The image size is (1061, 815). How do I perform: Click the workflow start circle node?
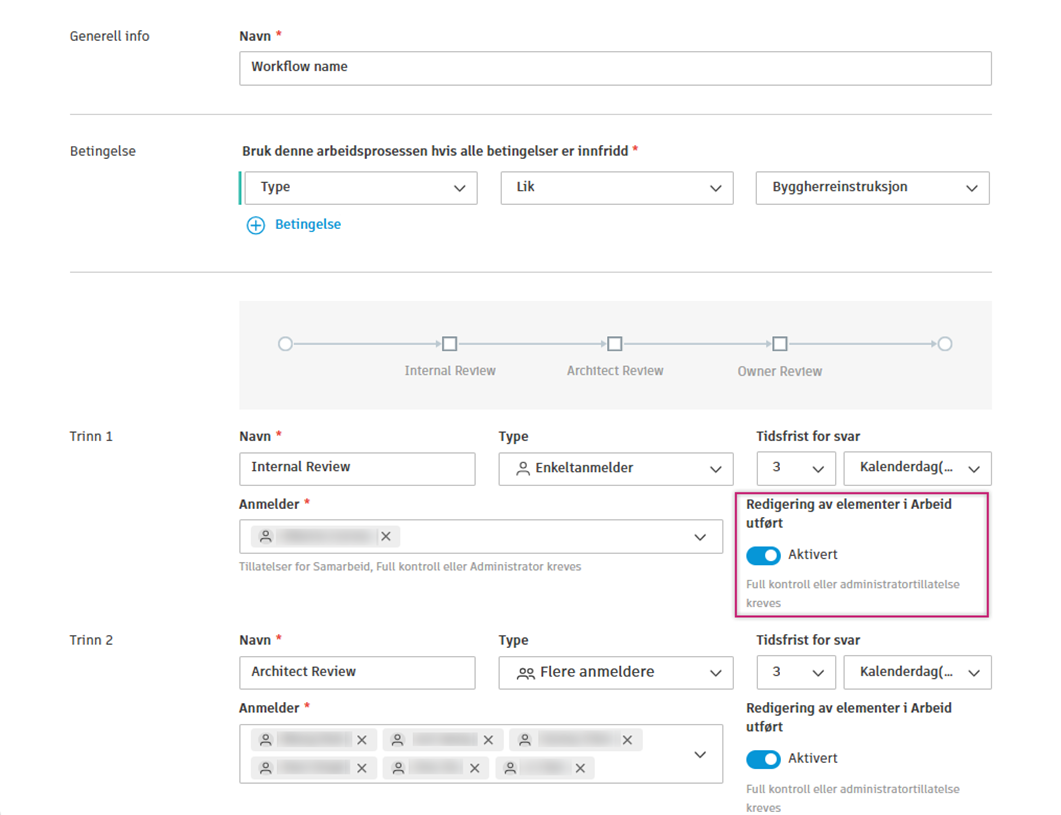click(x=285, y=344)
